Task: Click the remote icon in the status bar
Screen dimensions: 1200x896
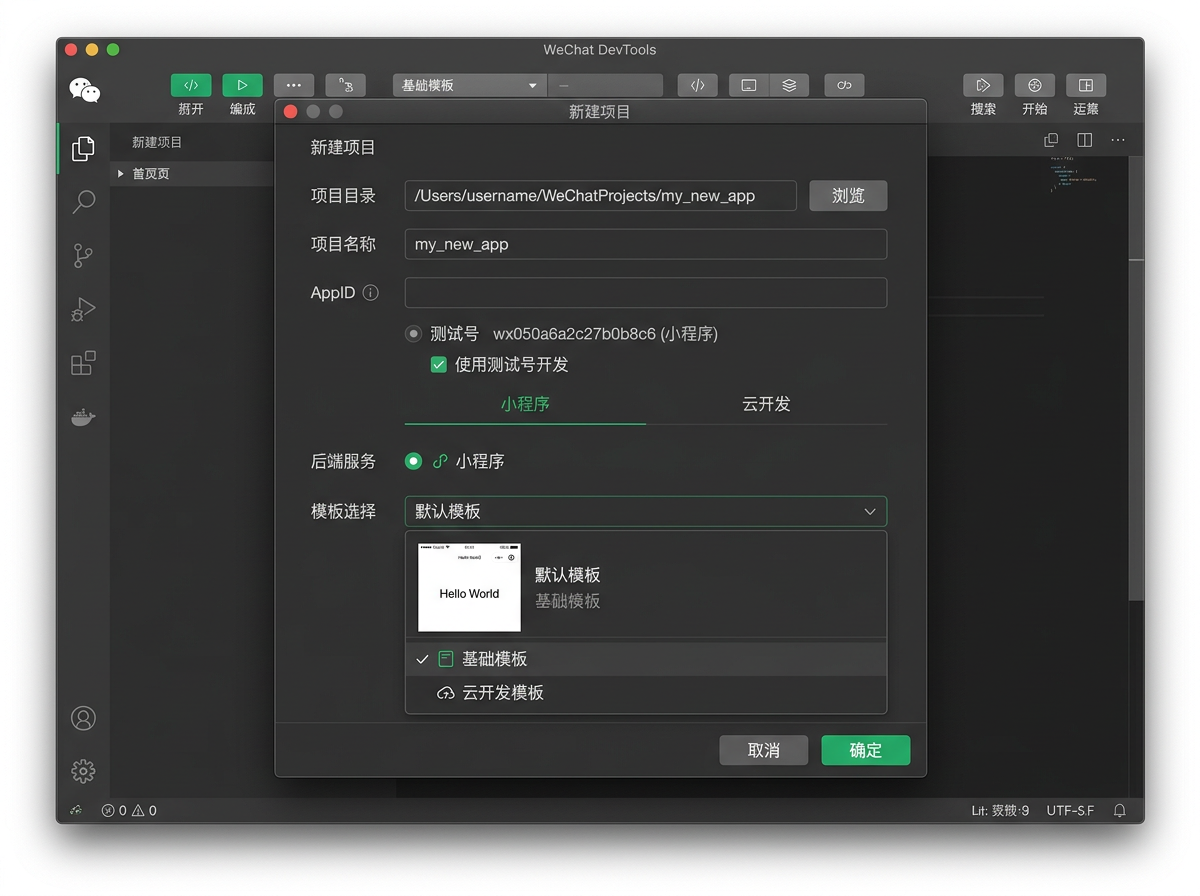Action: pyautogui.click(x=75, y=810)
